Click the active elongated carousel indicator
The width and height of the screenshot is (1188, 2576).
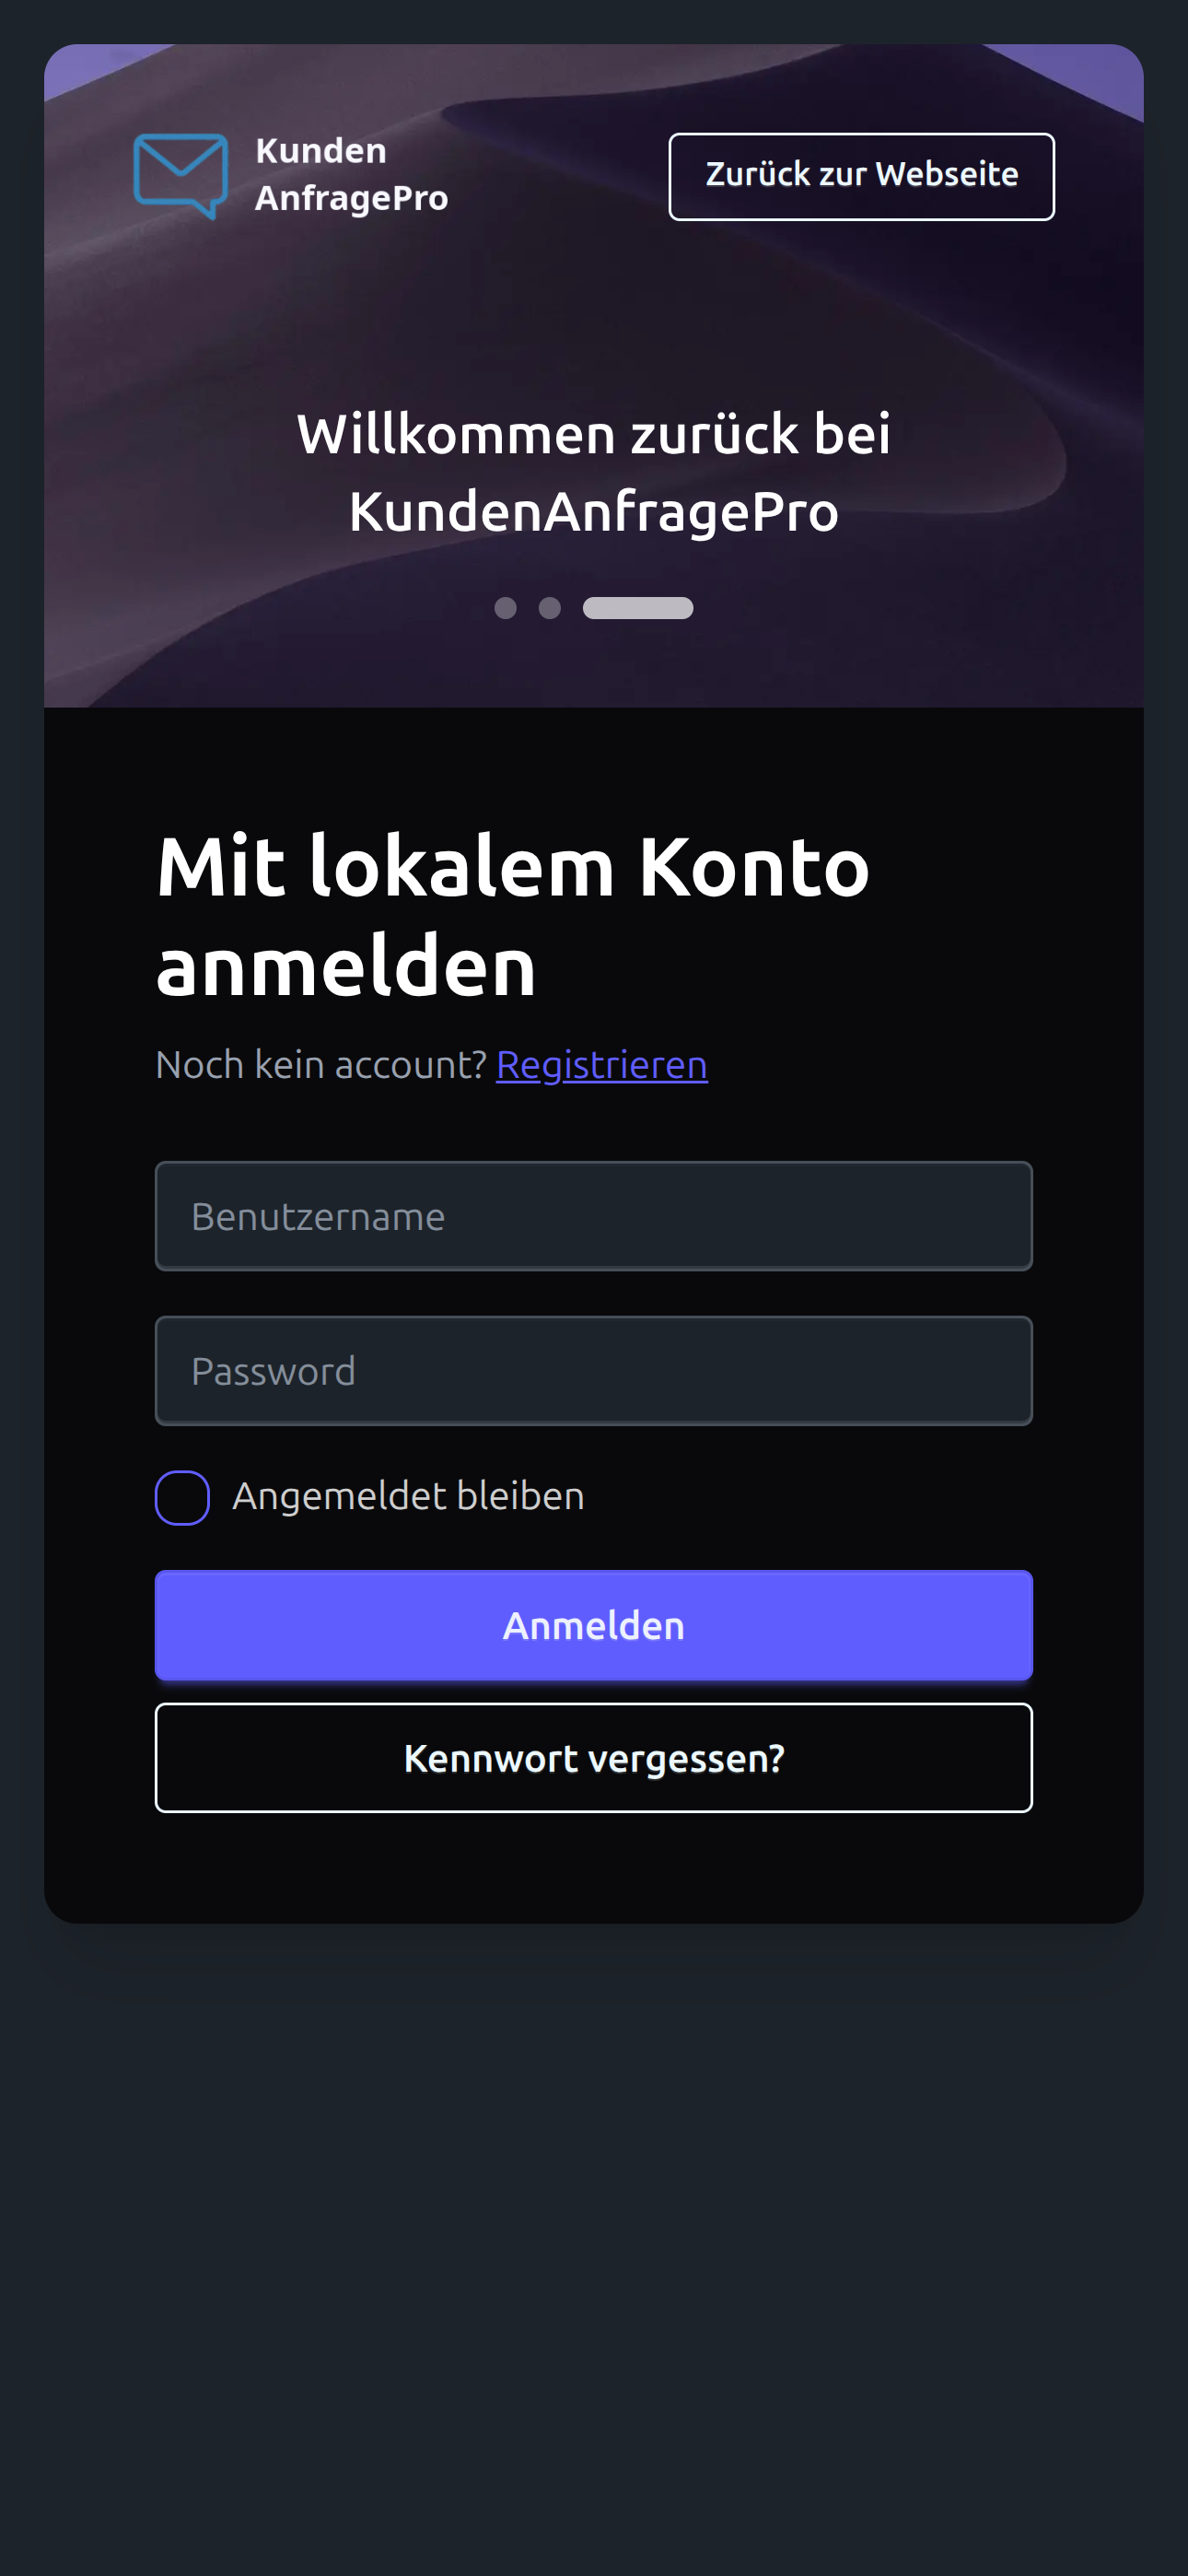point(637,607)
